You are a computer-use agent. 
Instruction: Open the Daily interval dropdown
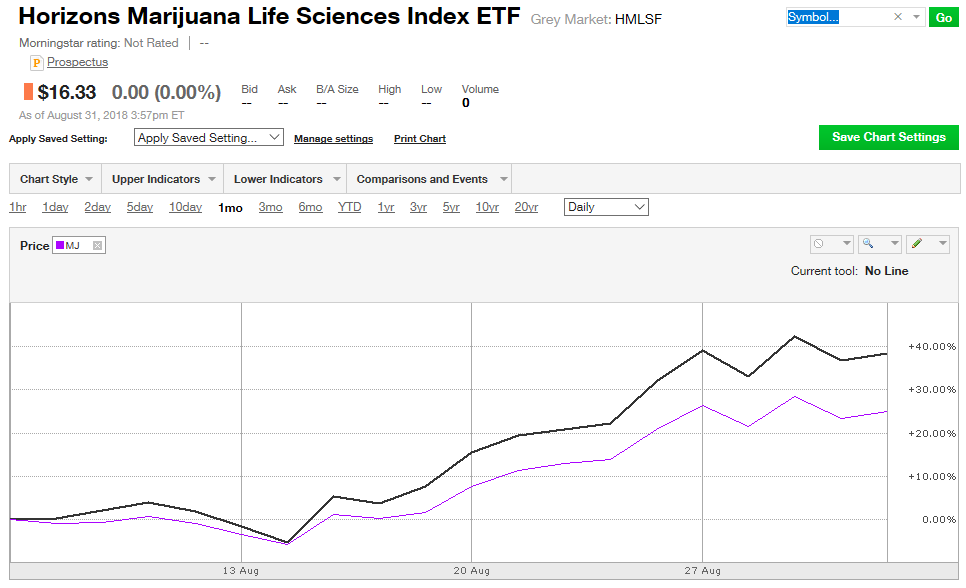tap(606, 206)
